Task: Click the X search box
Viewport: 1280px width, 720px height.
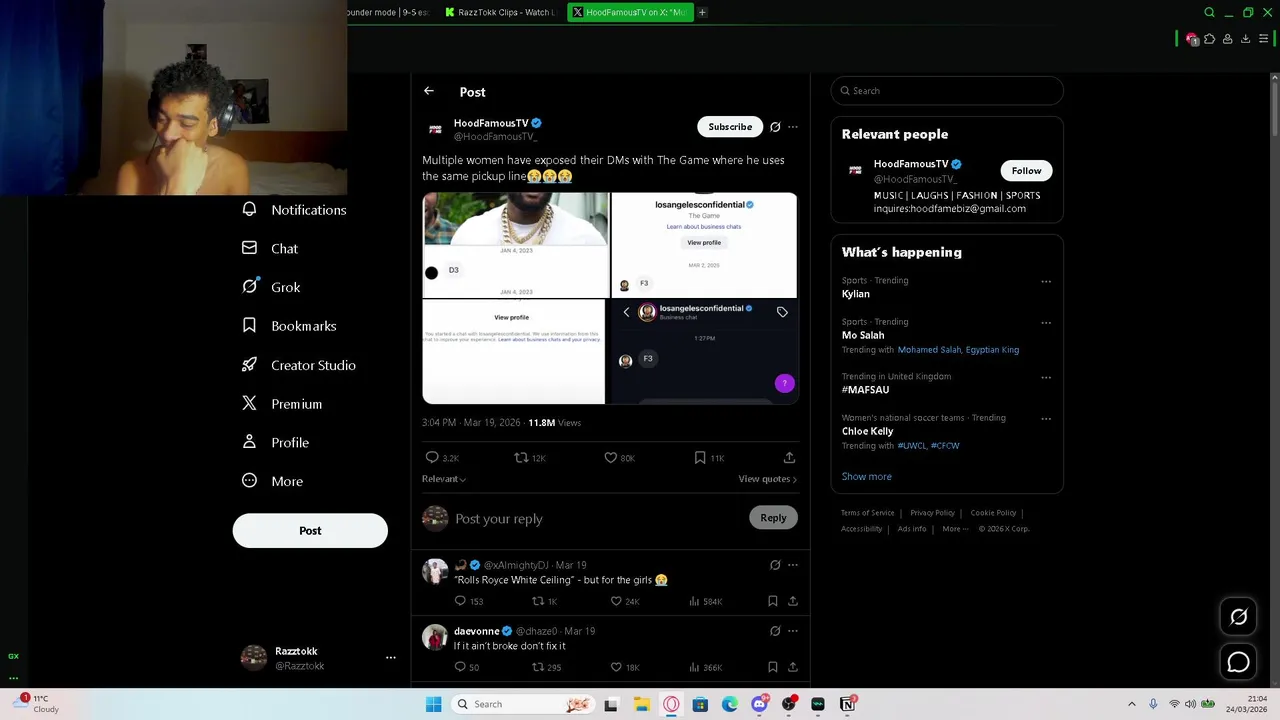Action: [947, 91]
